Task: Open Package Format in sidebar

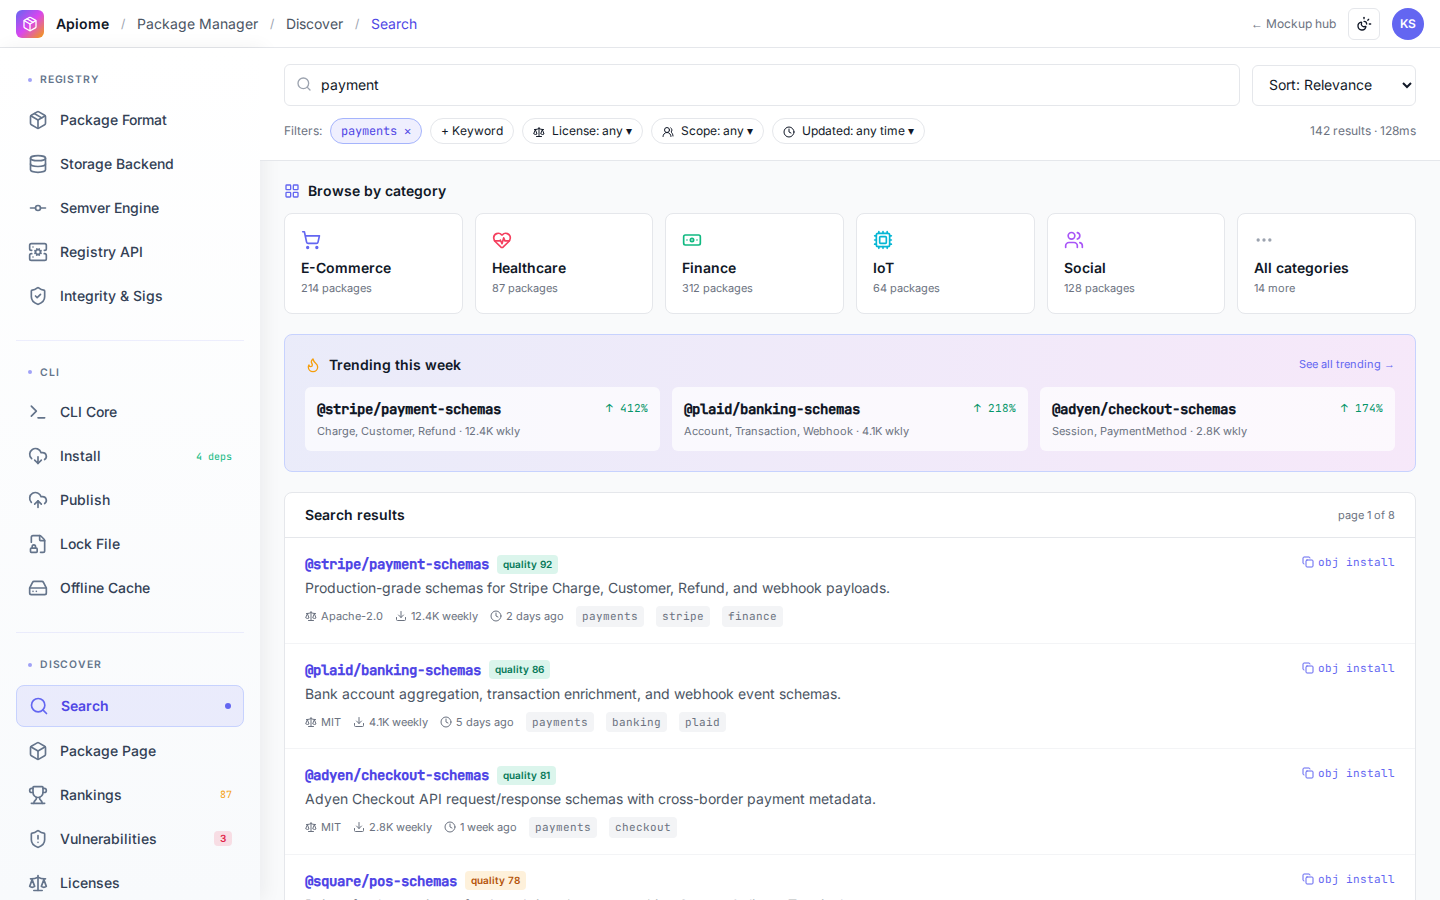Action: 130,120
